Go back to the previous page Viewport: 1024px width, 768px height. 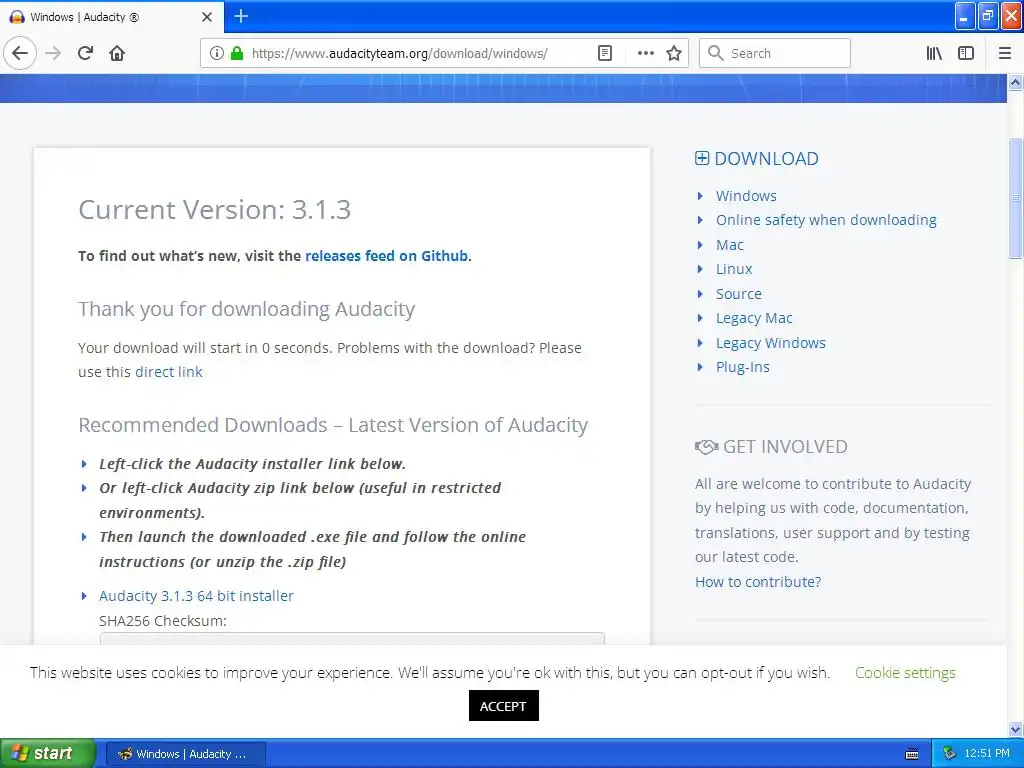pyautogui.click(x=20, y=54)
